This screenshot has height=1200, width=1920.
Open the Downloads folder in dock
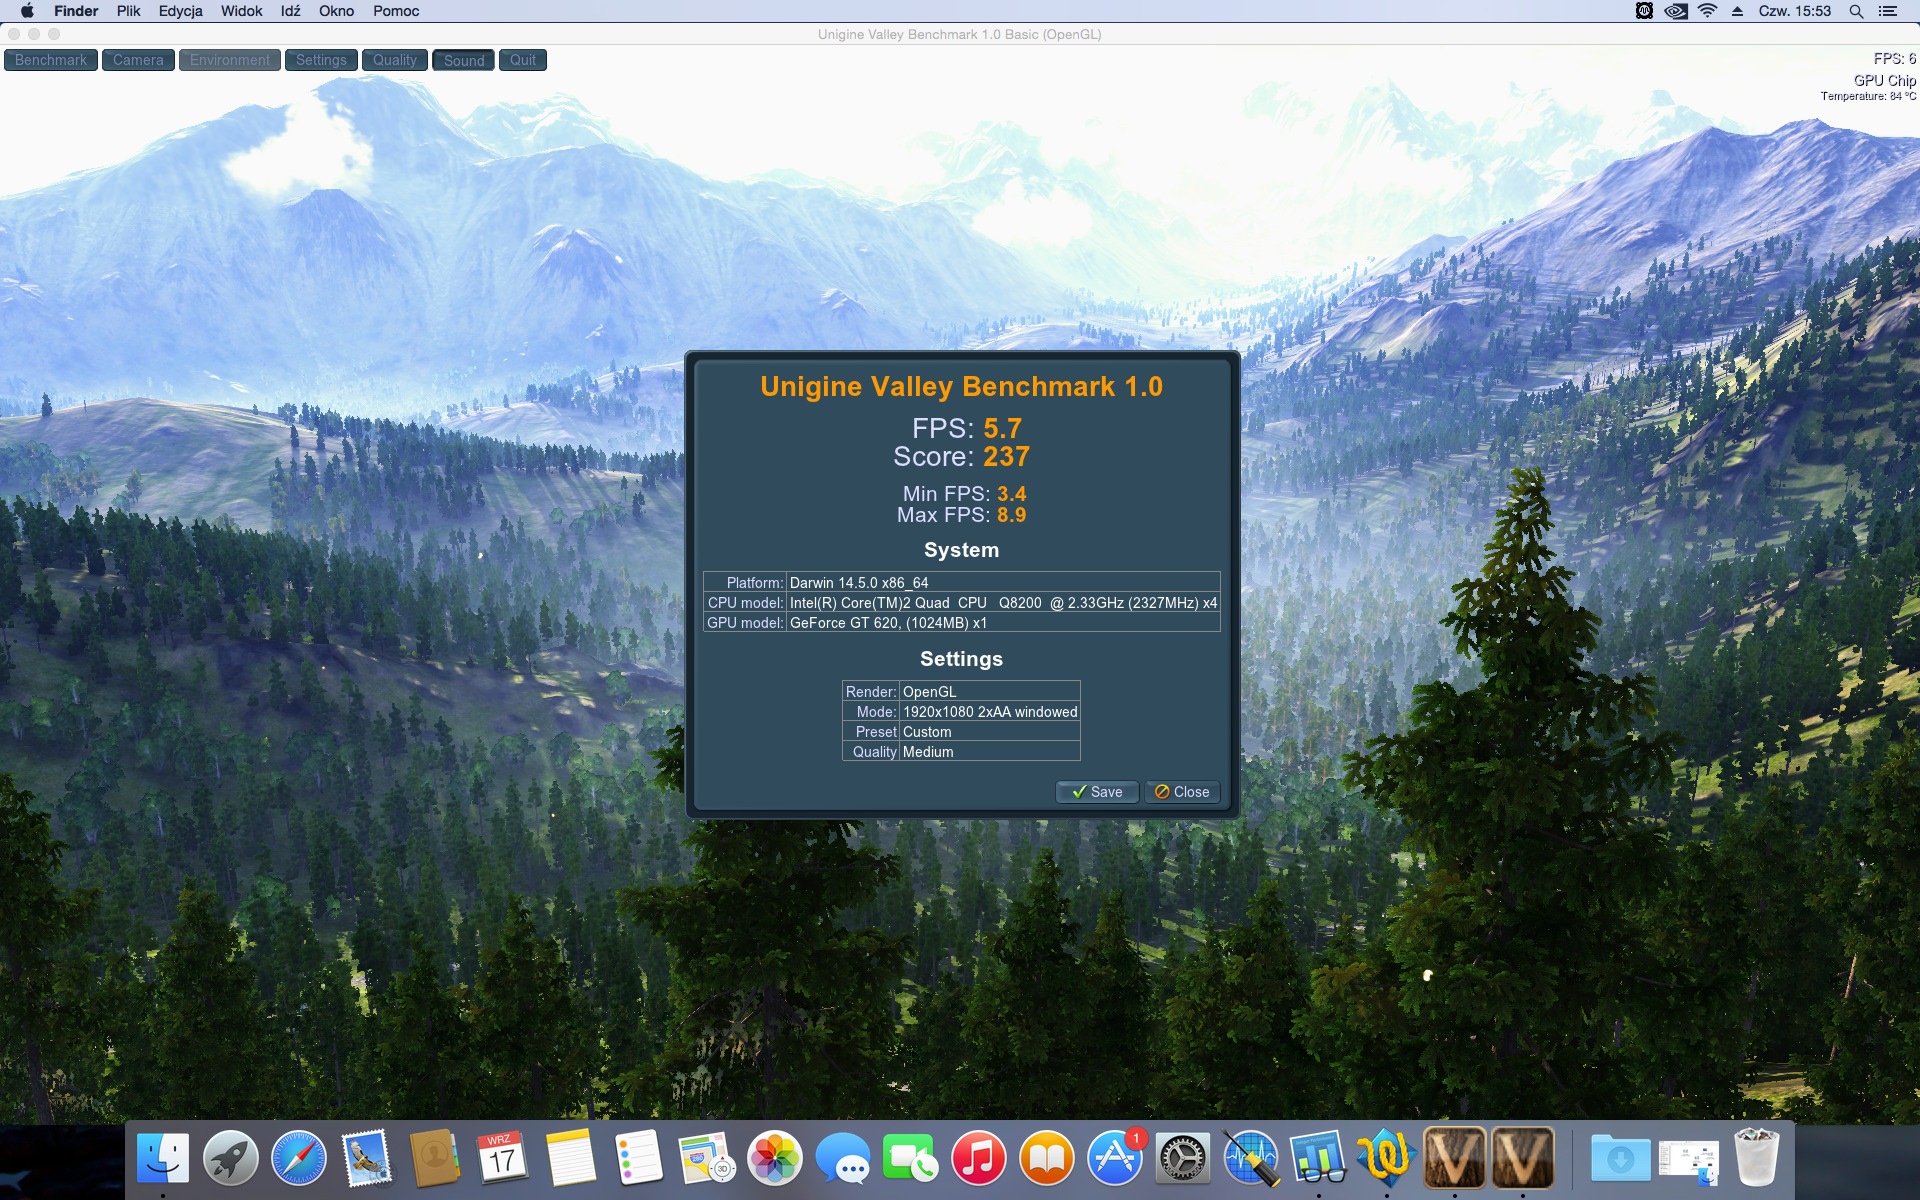click(x=1620, y=1159)
